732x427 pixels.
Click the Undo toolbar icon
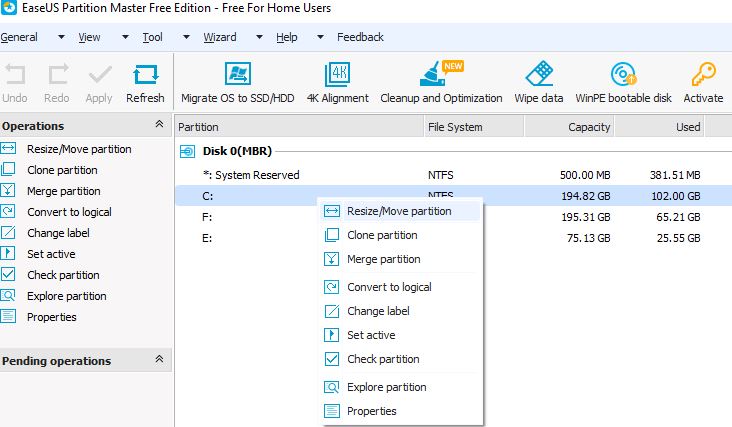coord(15,75)
